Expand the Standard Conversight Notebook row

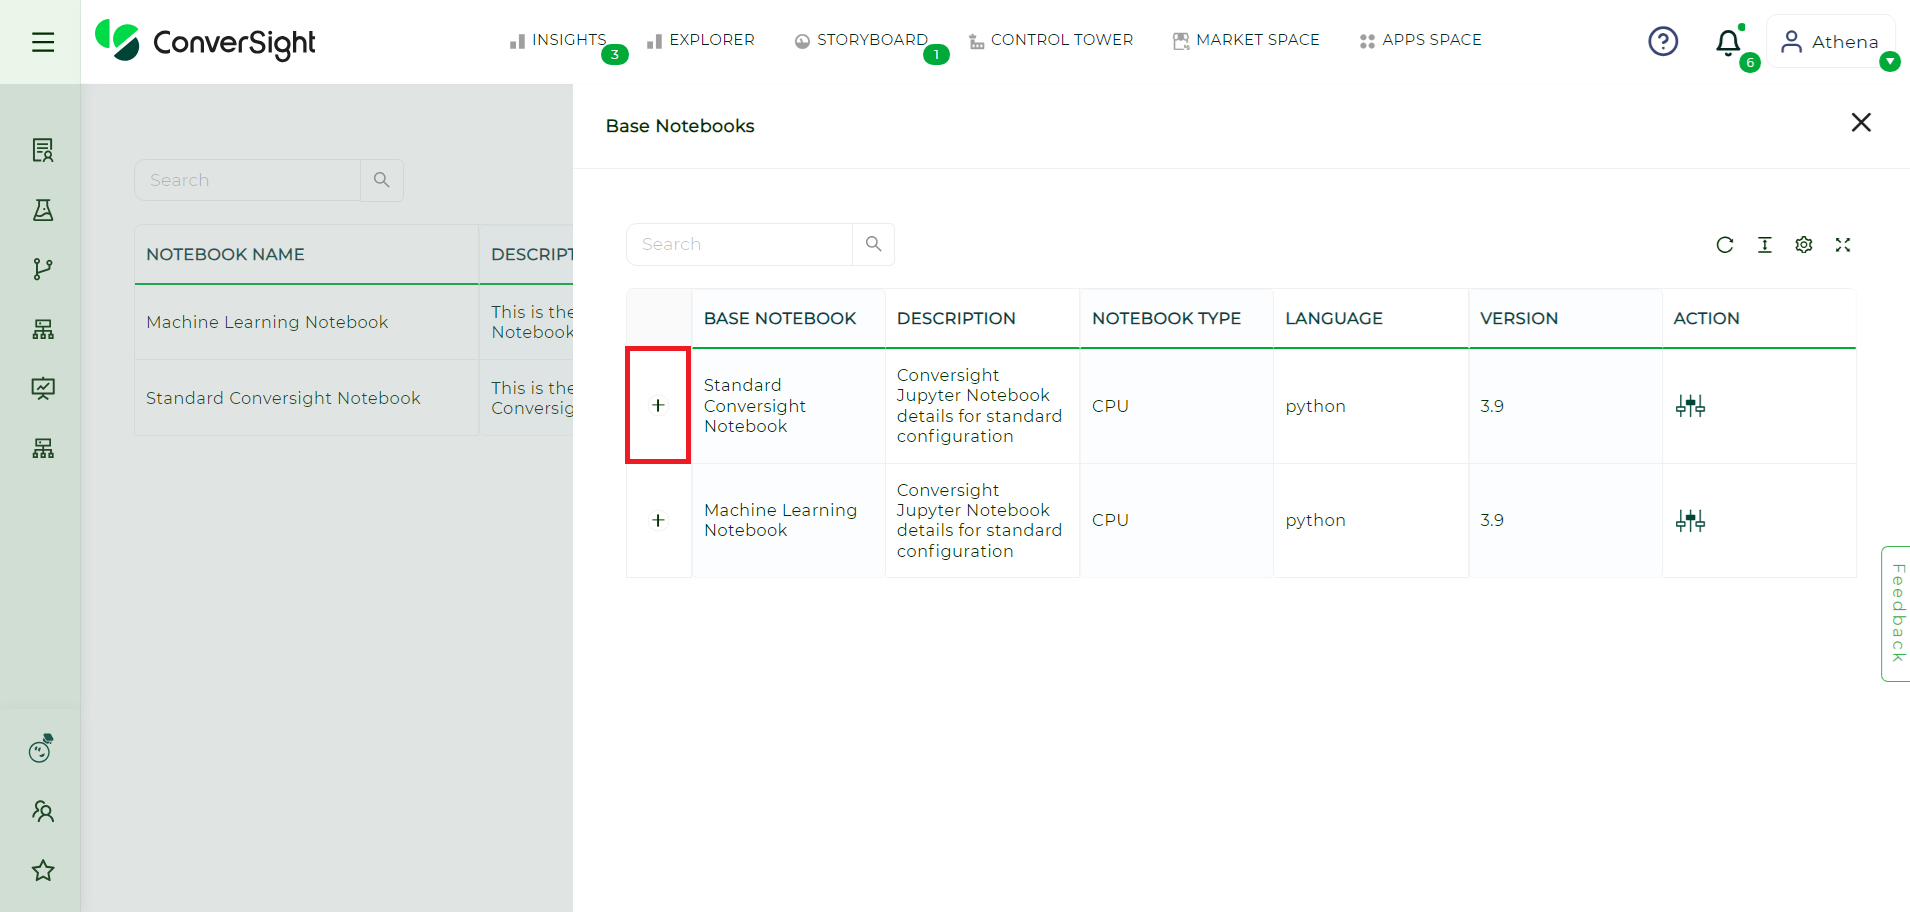658,405
